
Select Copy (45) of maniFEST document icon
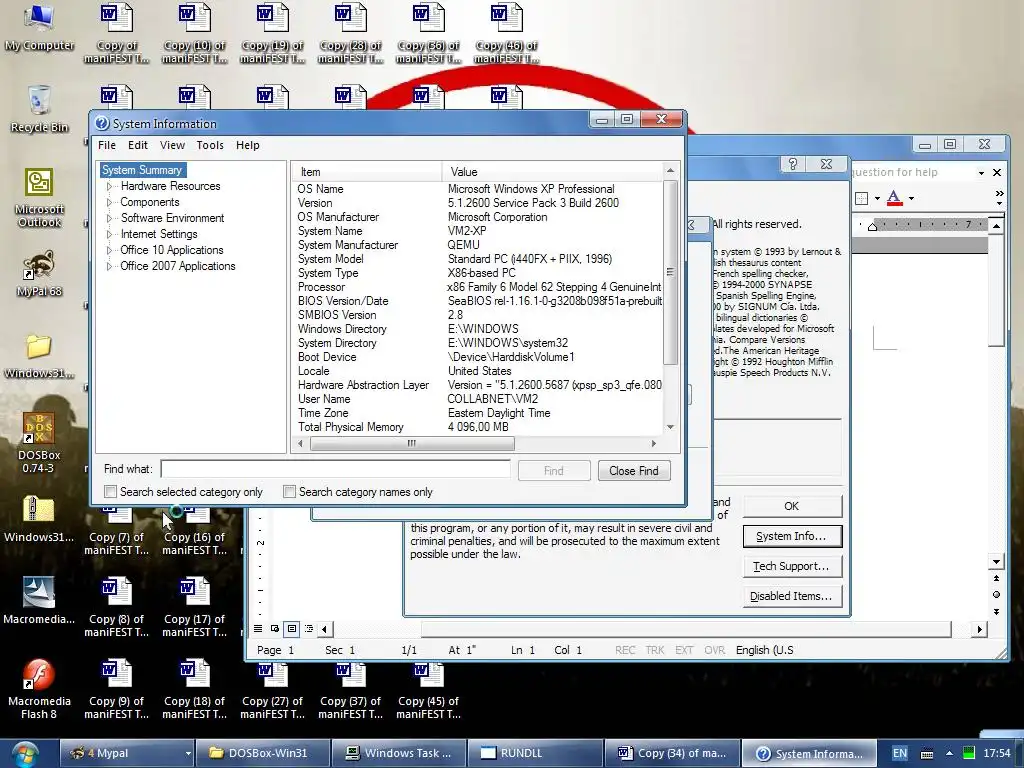point(428,688)
